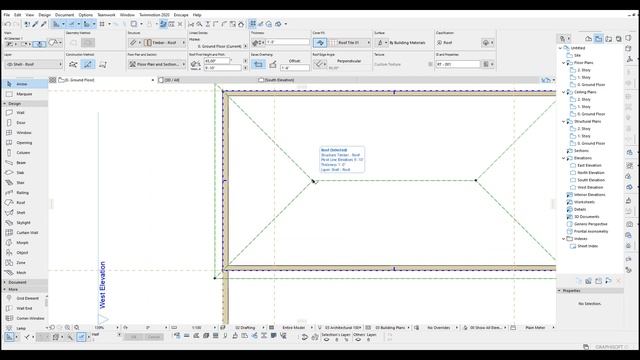Image resolution: width=640 pixels, height=360 pixels.
Task: Open the Sheet Index item
Action: point(587,246)
